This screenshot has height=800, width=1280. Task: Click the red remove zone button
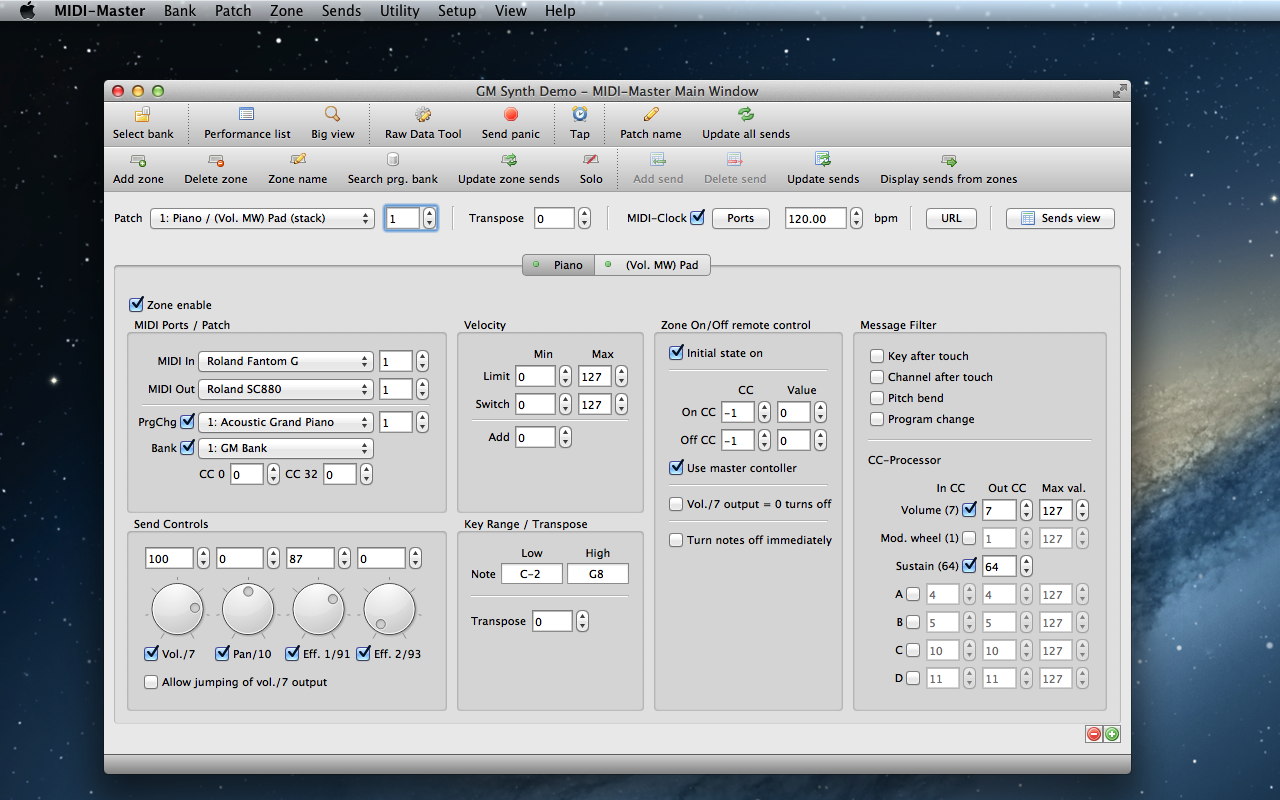[x=1094, y=734]
